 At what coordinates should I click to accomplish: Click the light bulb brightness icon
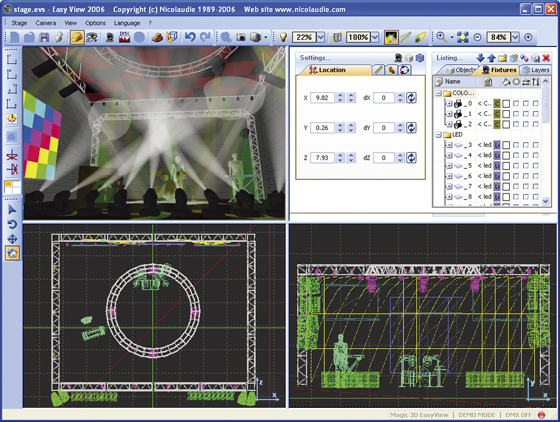coord(283,37)
